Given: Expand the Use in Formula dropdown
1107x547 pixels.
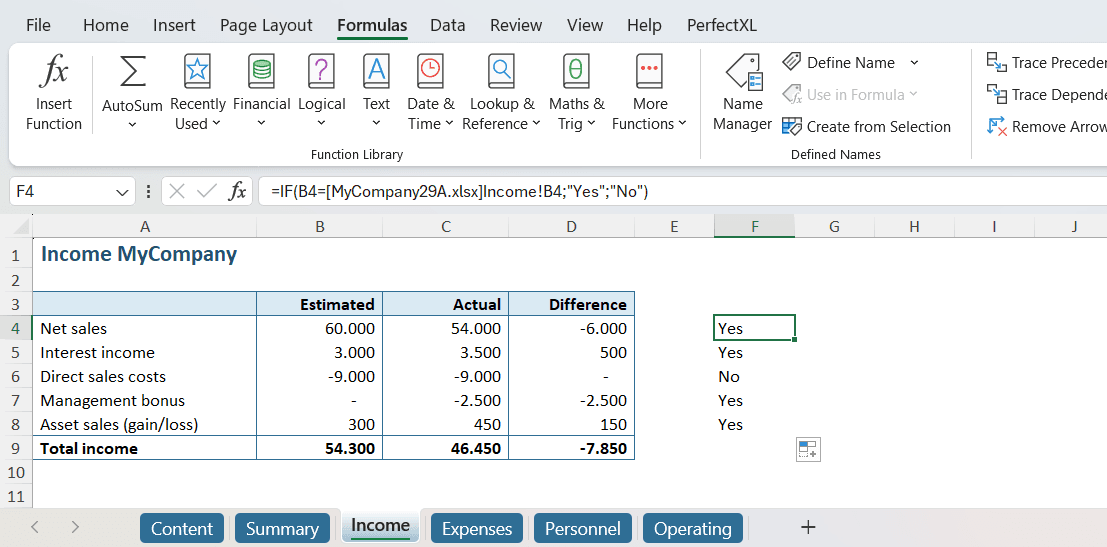Looking at the screenshot, I should point(913,95).
